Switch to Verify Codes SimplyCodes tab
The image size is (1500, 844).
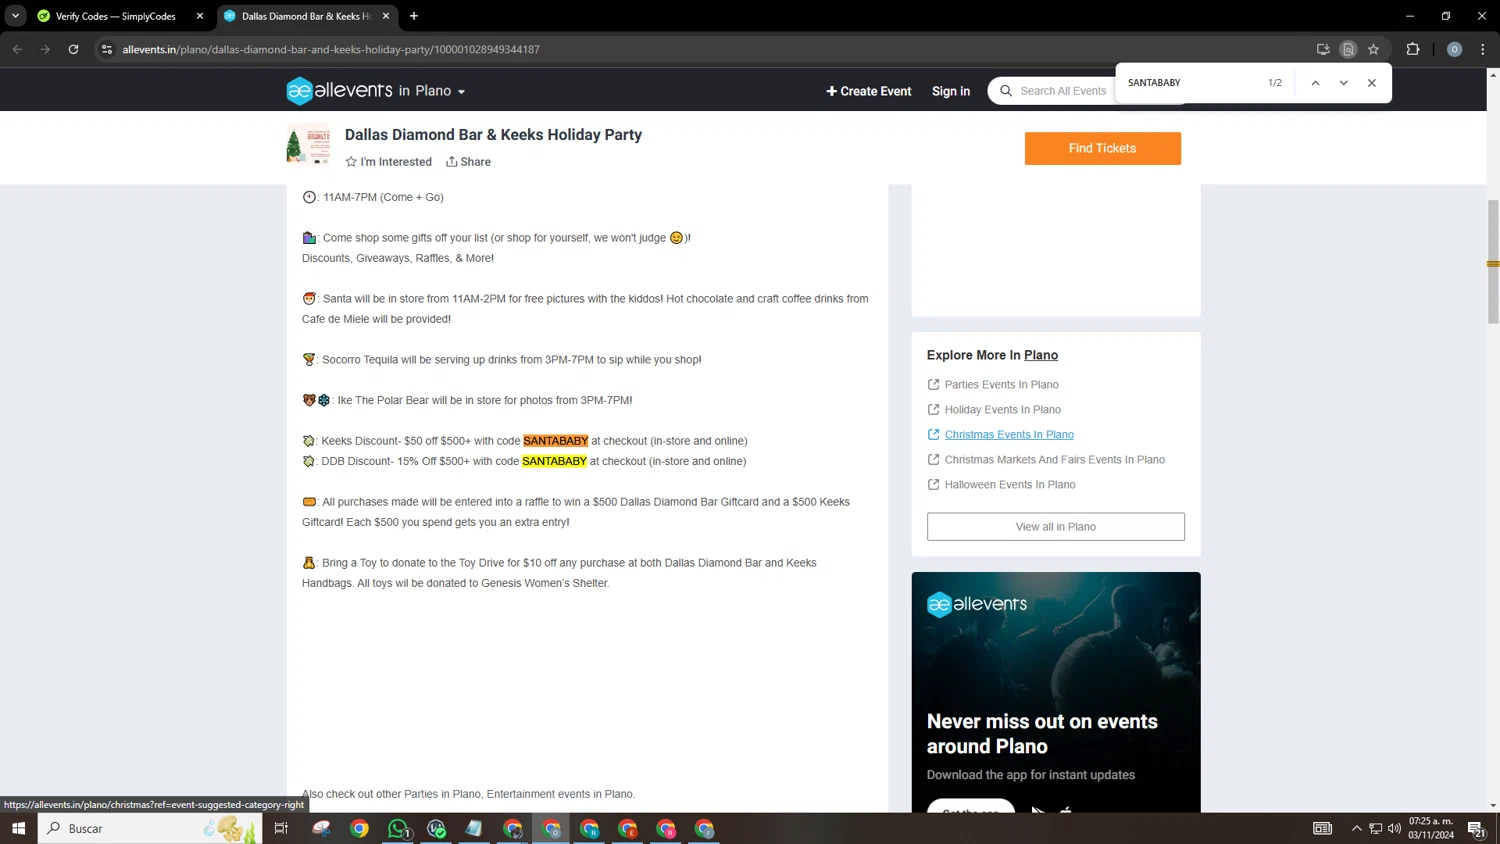(x=115, y=16)
